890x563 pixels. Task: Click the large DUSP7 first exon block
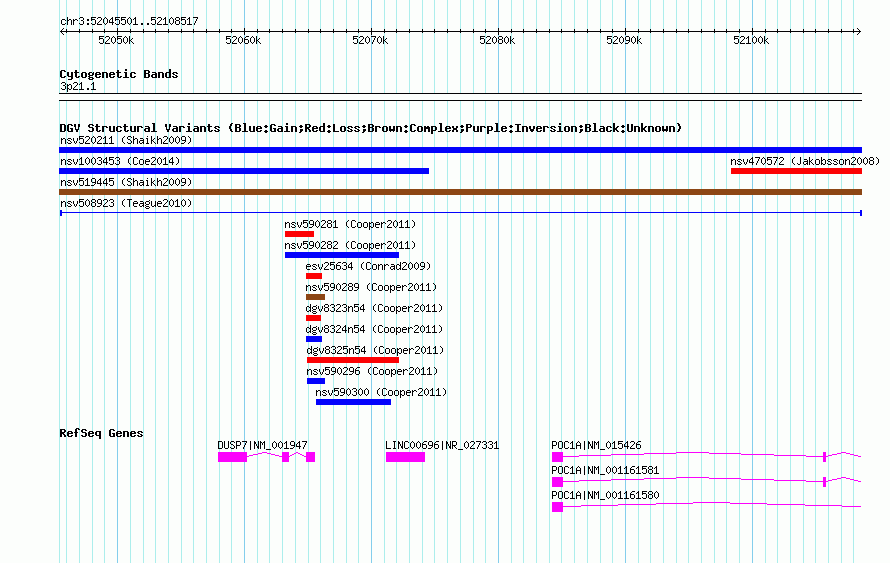pyautogui.click(x=232, y=457)
